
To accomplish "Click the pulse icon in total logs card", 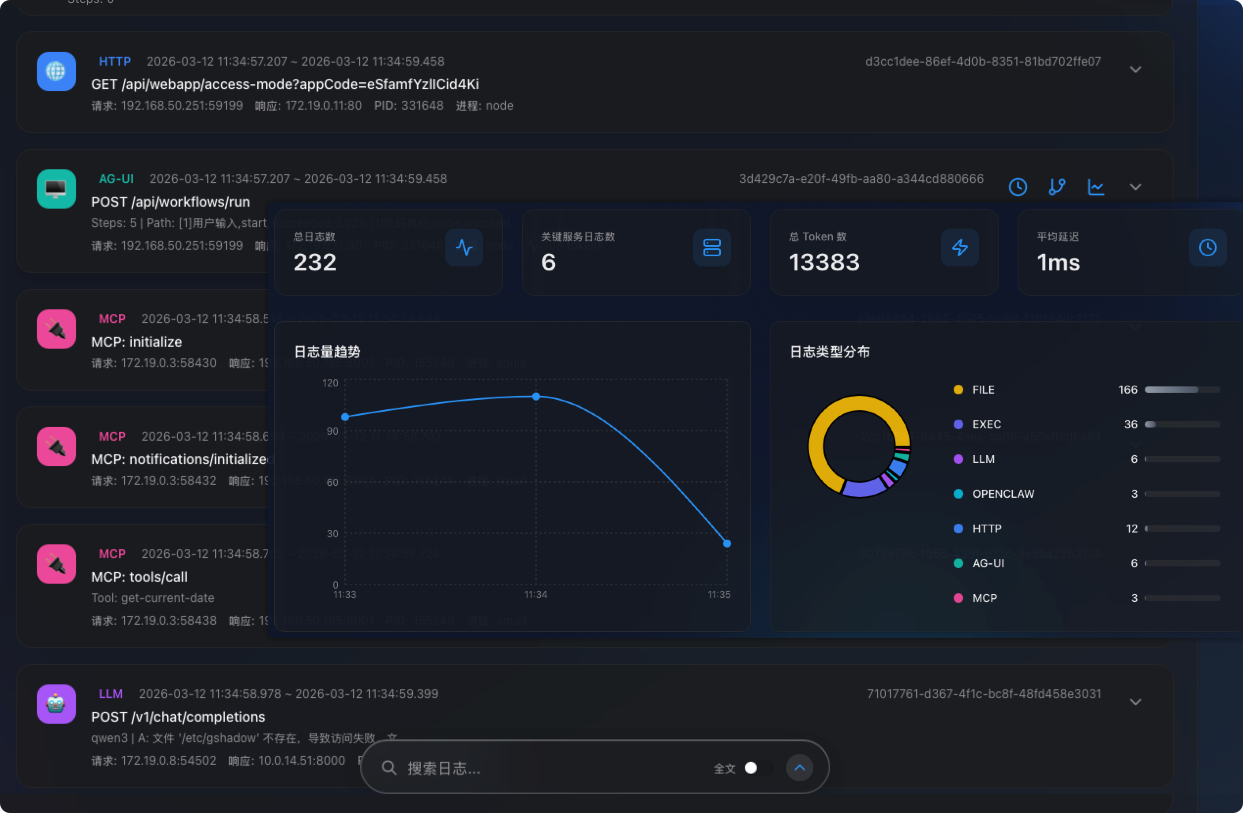I will 464,248.
